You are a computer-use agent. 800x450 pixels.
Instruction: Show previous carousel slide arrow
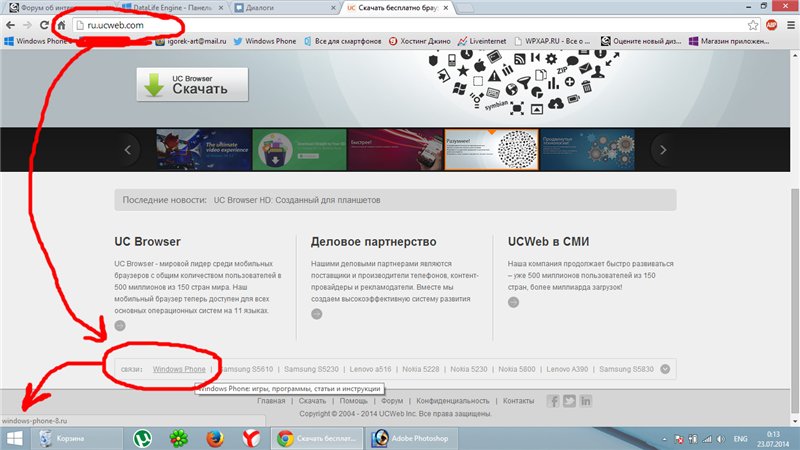pyautogui.click(x=128, y=149)
